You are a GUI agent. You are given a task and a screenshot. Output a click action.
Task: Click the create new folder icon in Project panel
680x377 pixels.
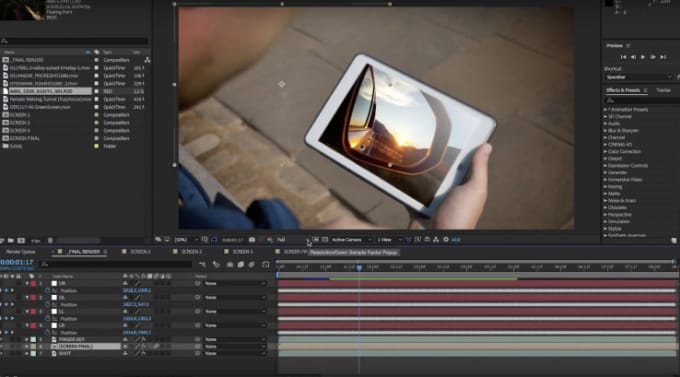click(x=11, y=240)
